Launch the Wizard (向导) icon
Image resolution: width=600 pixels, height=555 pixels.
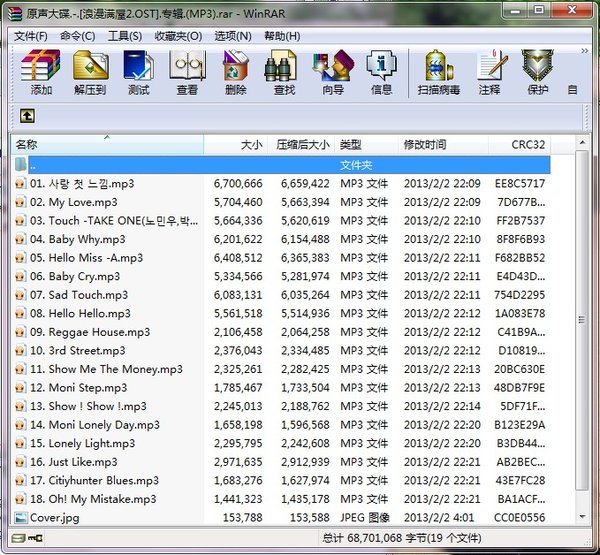(333, 72)
